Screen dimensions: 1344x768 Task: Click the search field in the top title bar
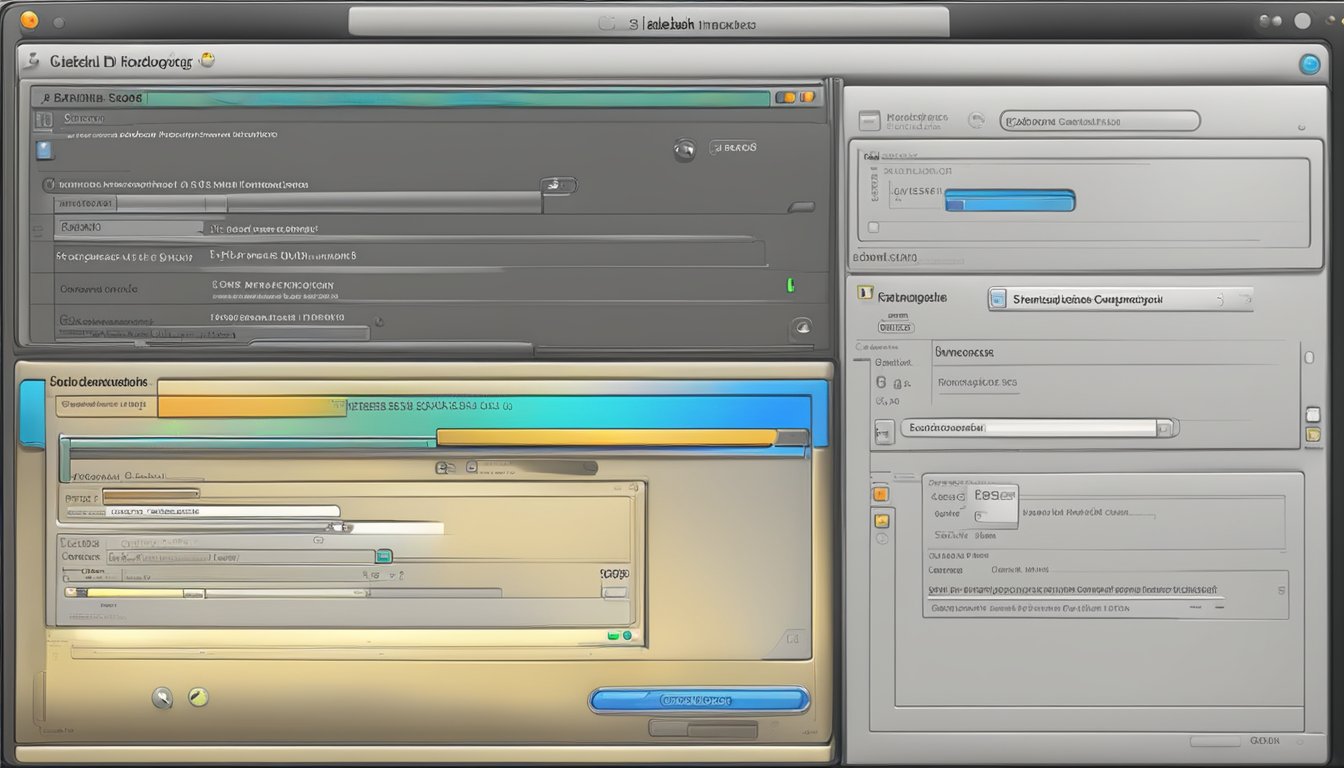pyautogui.click(x=648, y=22)
